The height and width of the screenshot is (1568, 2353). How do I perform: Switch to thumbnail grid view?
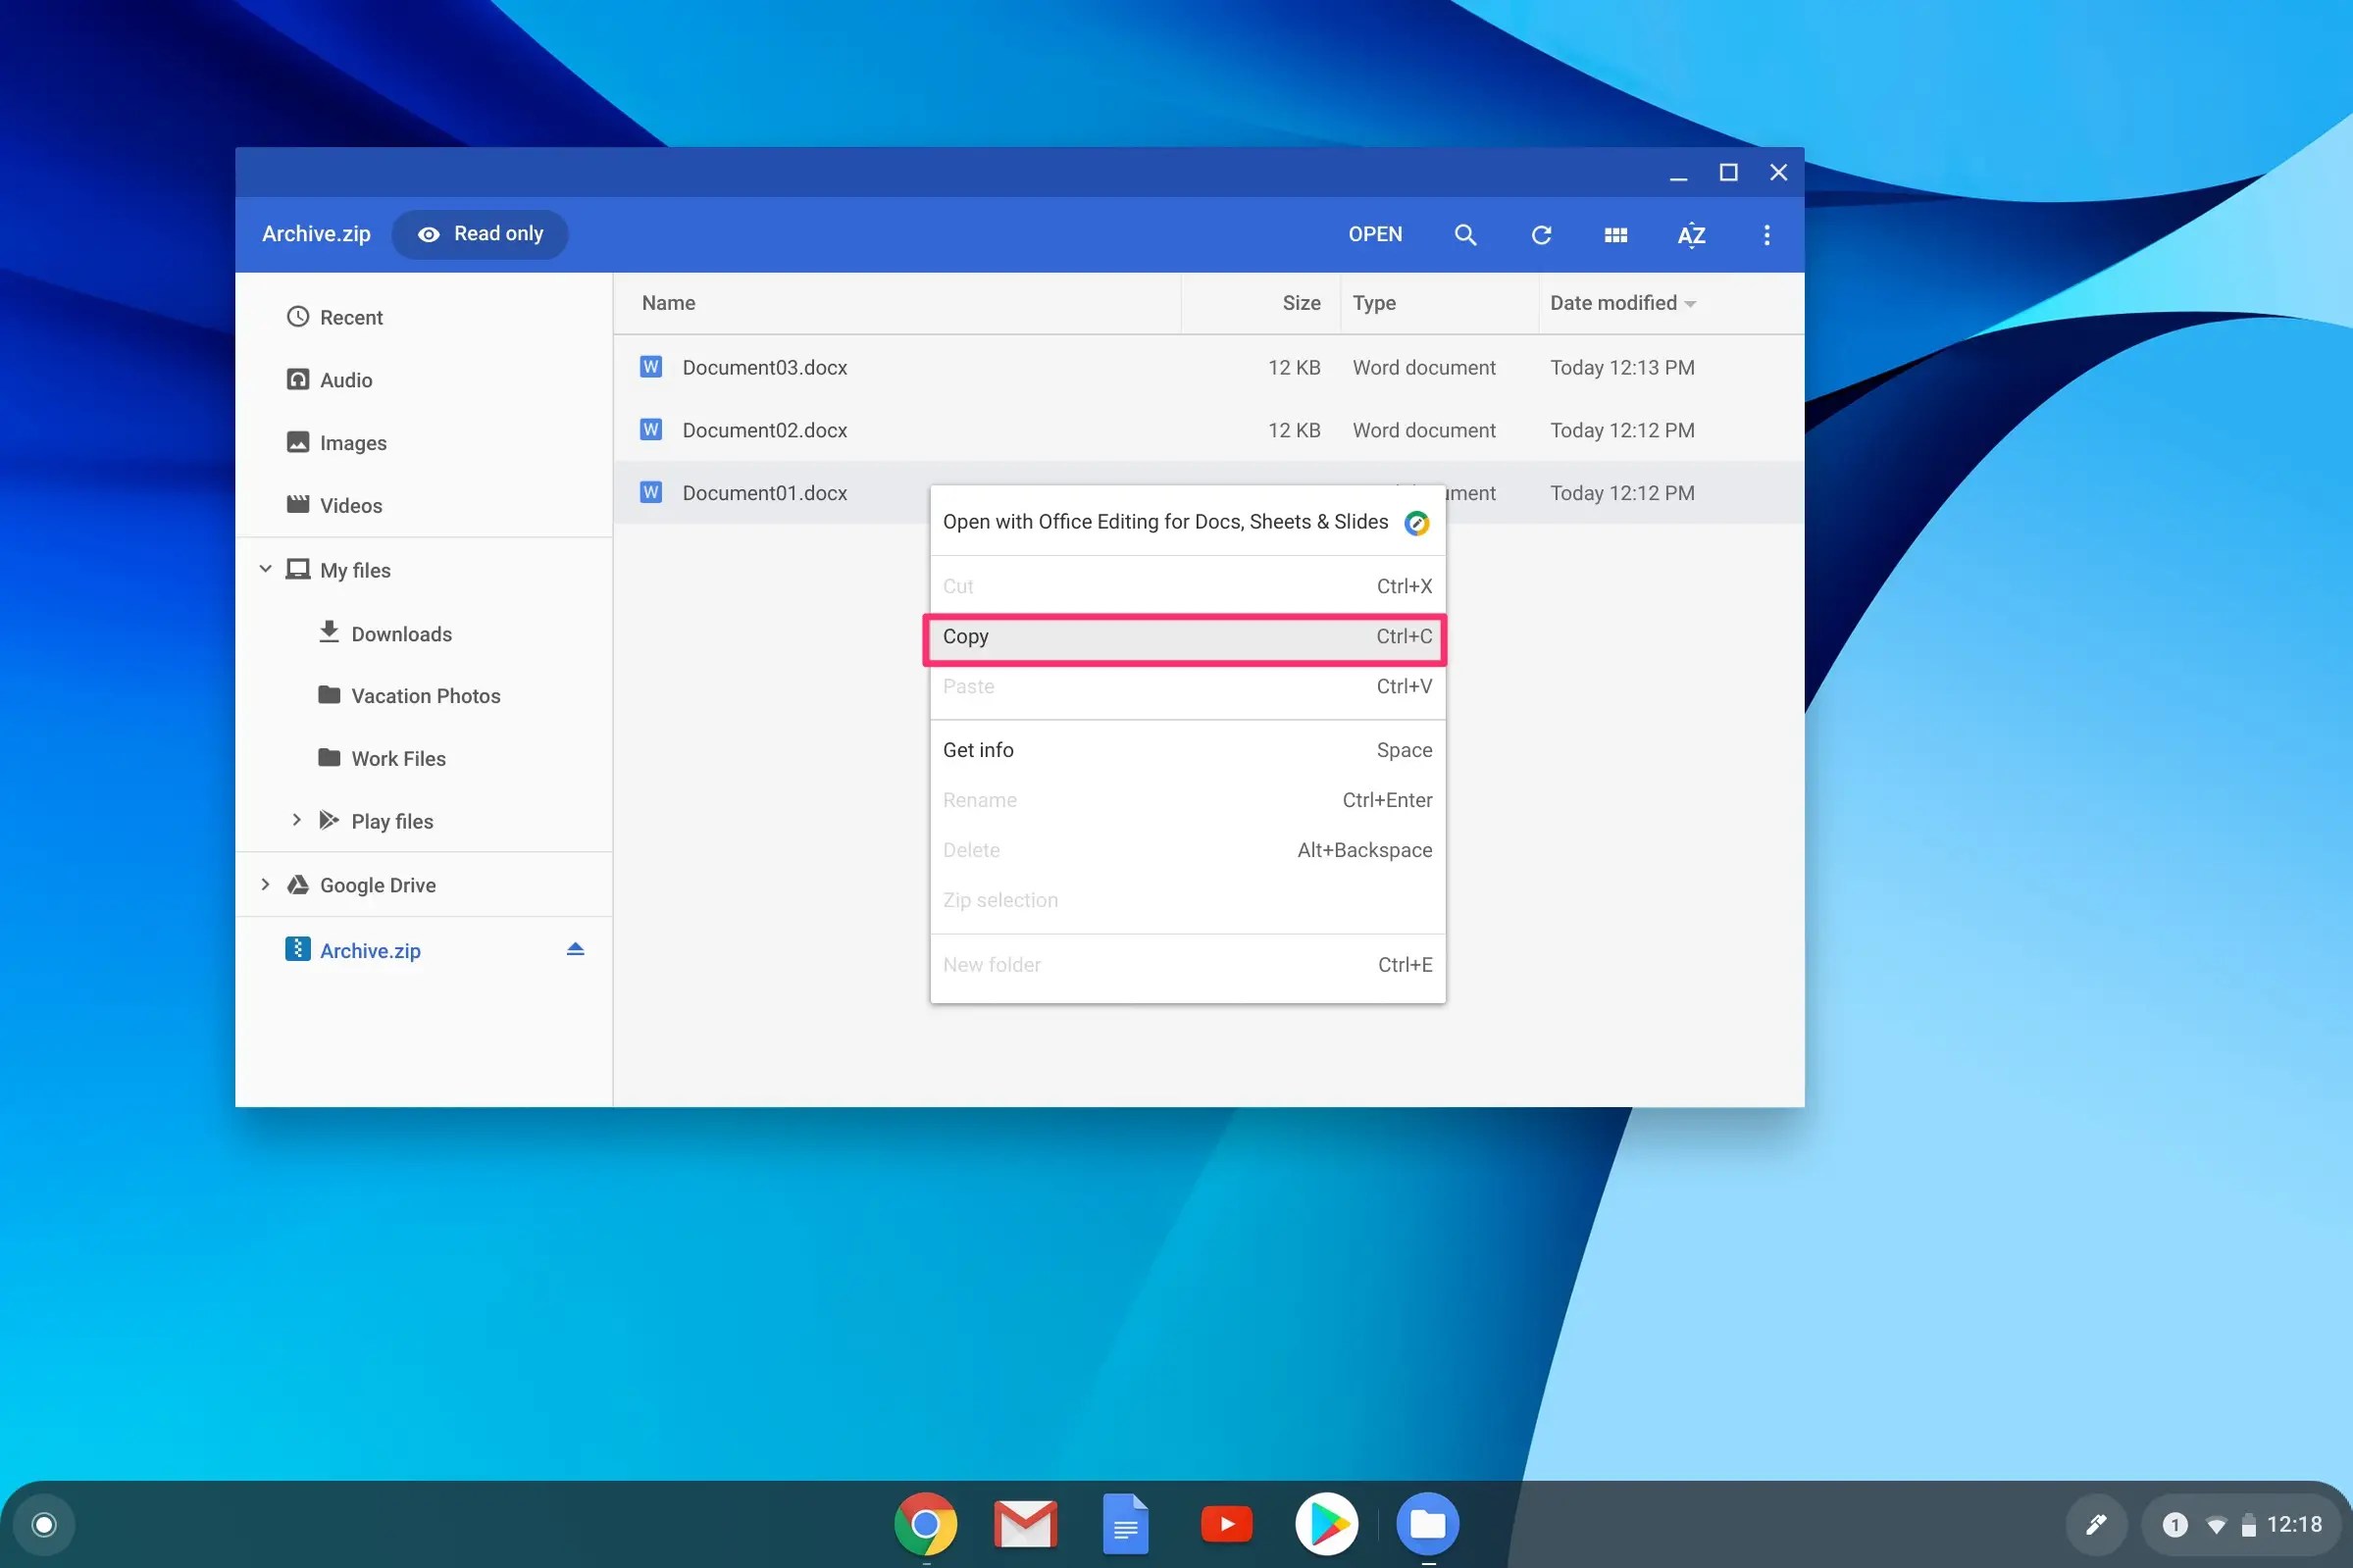1615,235
